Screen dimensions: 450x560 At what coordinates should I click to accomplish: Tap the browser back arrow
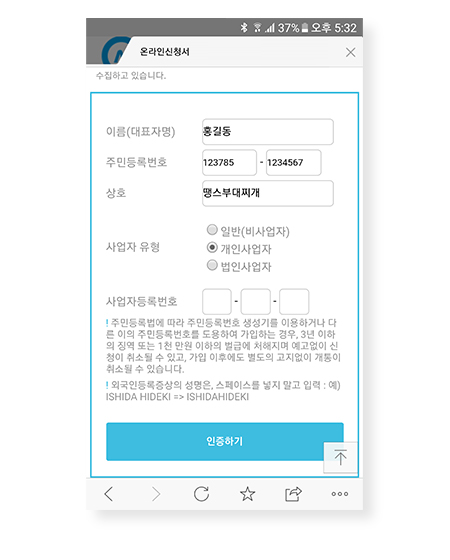(109, 494)
